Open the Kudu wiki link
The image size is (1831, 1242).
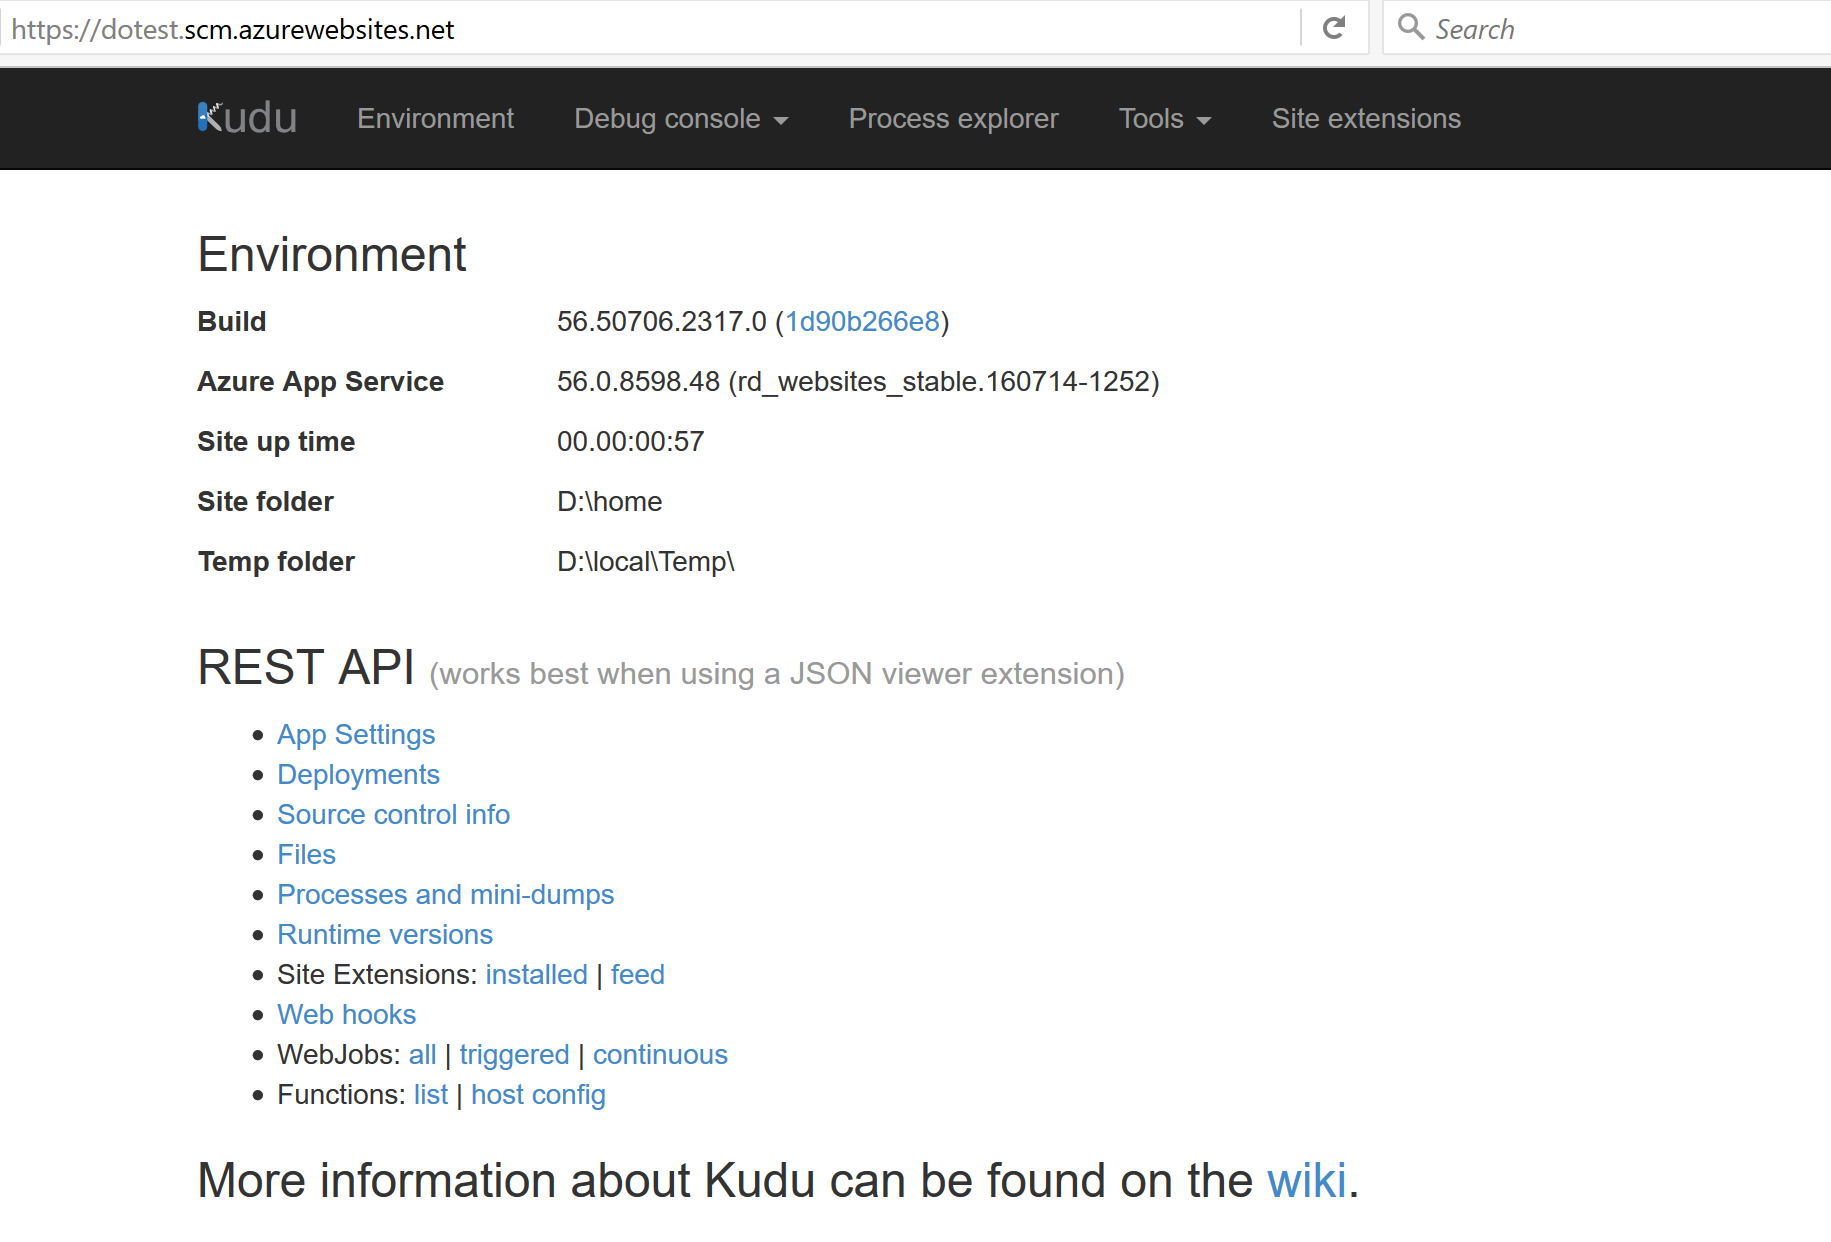click(x=1306, y=1180)
